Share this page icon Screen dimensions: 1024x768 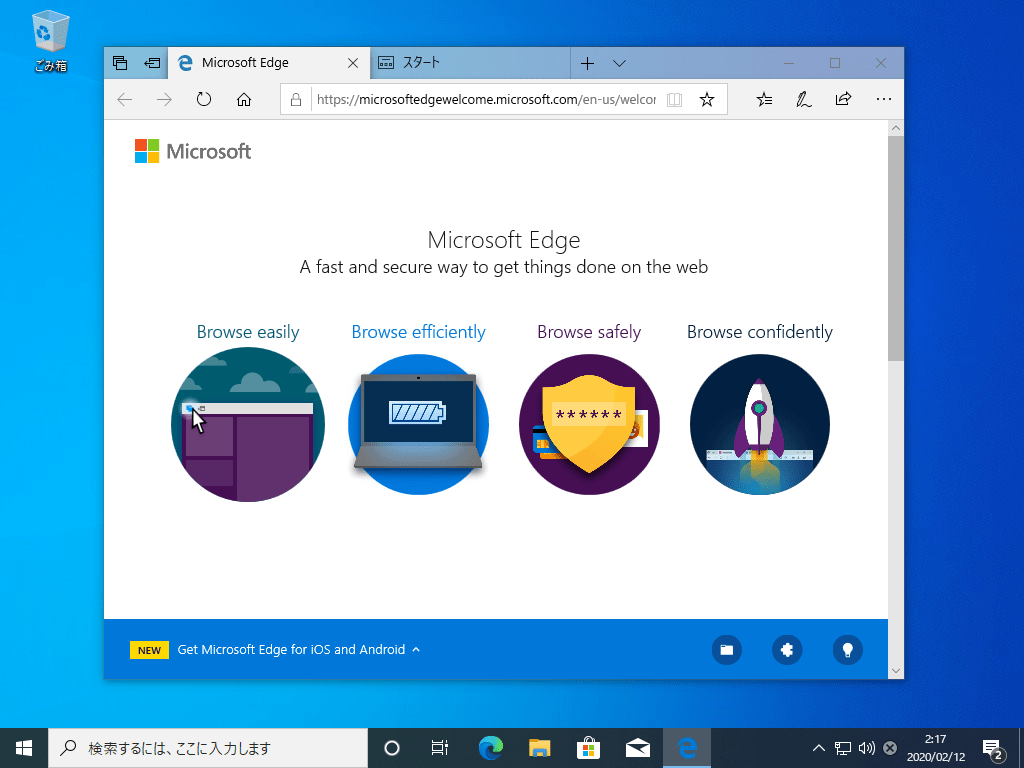pyautogui.click(x=843, y=99)
